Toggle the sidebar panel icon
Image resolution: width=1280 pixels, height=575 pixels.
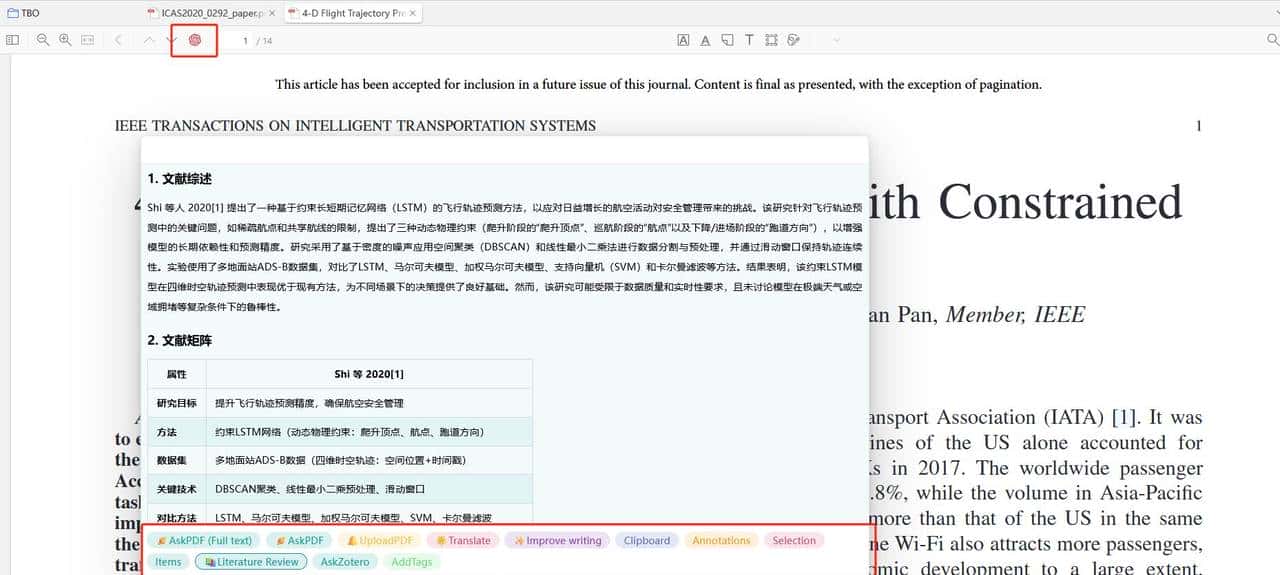(12, 40)
